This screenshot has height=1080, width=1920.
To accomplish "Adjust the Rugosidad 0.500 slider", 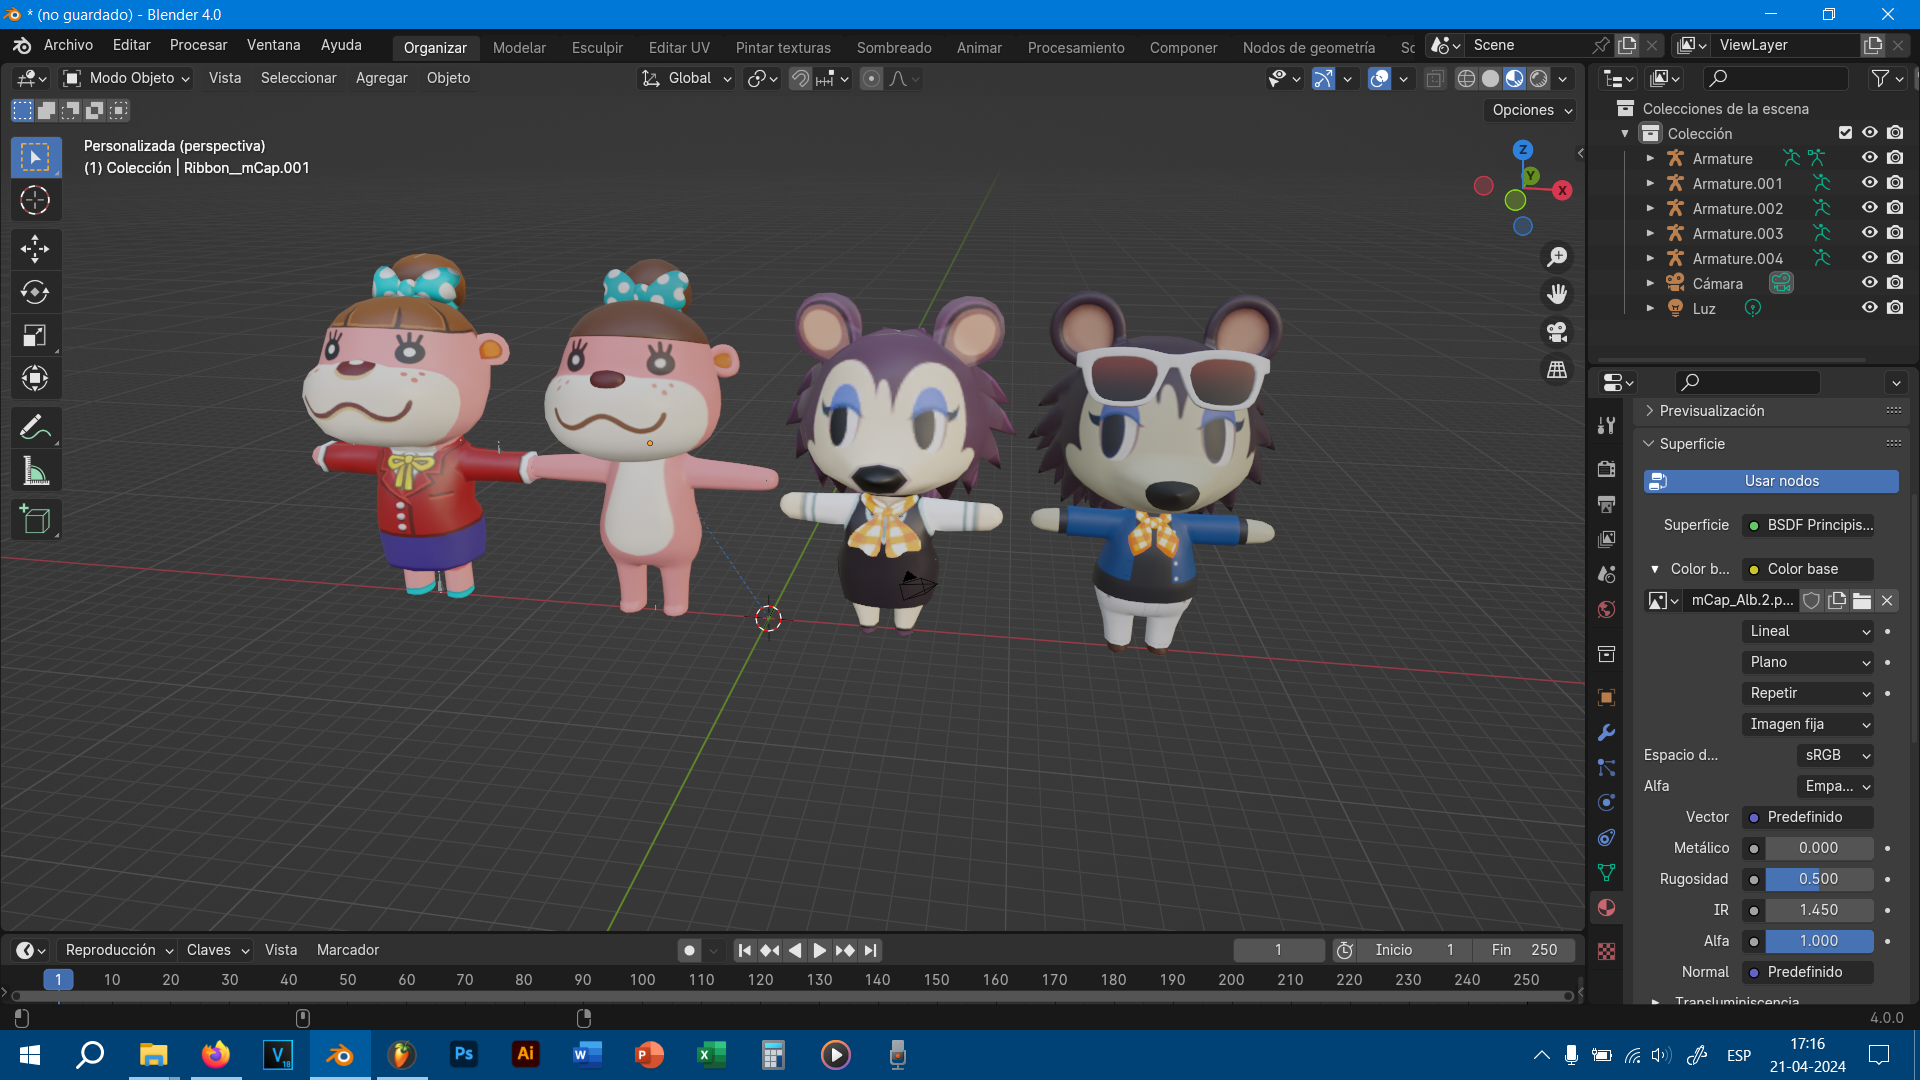I will (1819, 879).
